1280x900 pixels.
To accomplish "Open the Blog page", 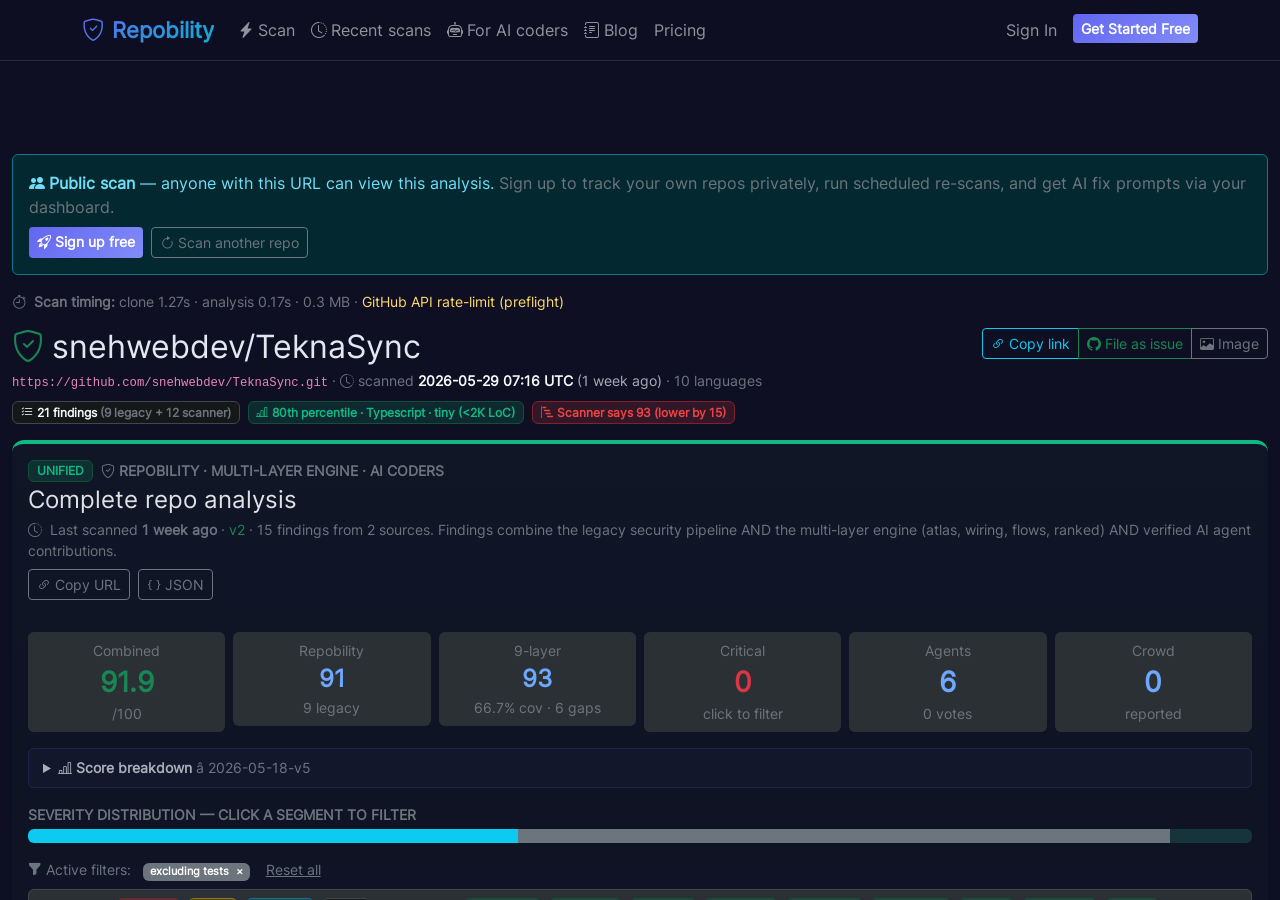I will coord(611,30).
